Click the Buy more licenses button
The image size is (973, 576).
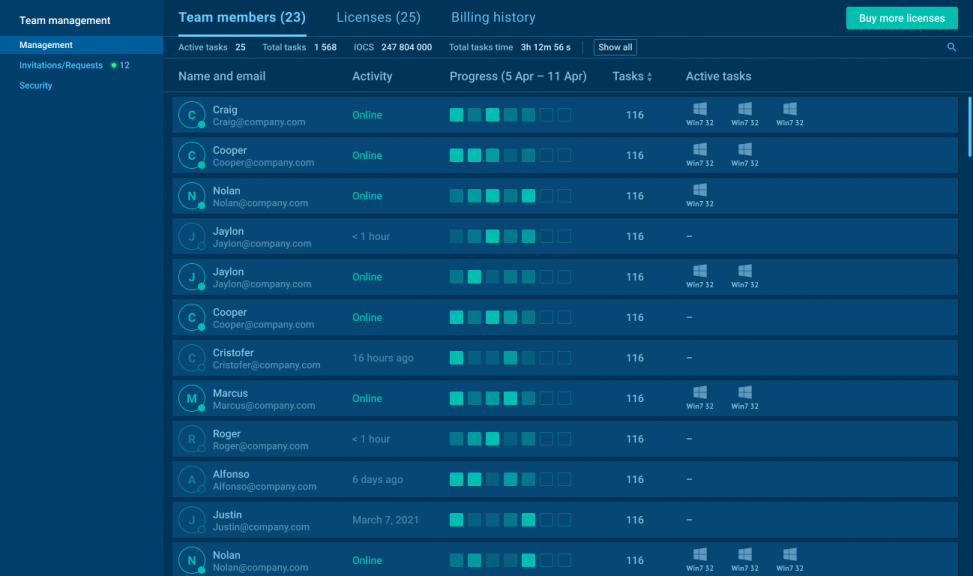click(901, 18)
